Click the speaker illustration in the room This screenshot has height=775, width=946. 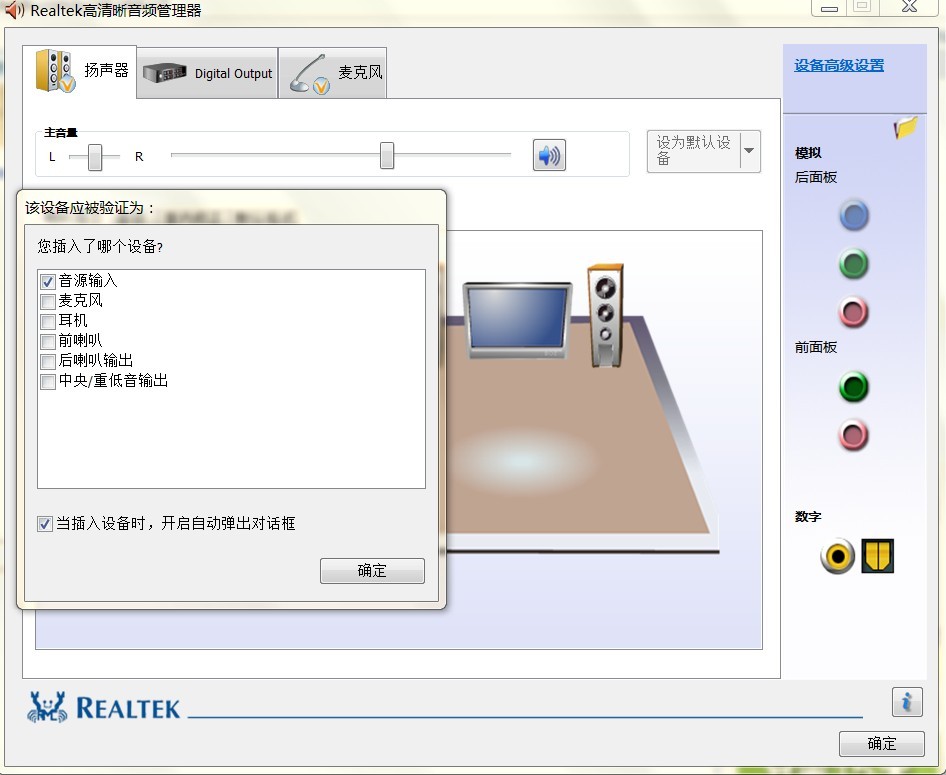click(x=605, y=315)
